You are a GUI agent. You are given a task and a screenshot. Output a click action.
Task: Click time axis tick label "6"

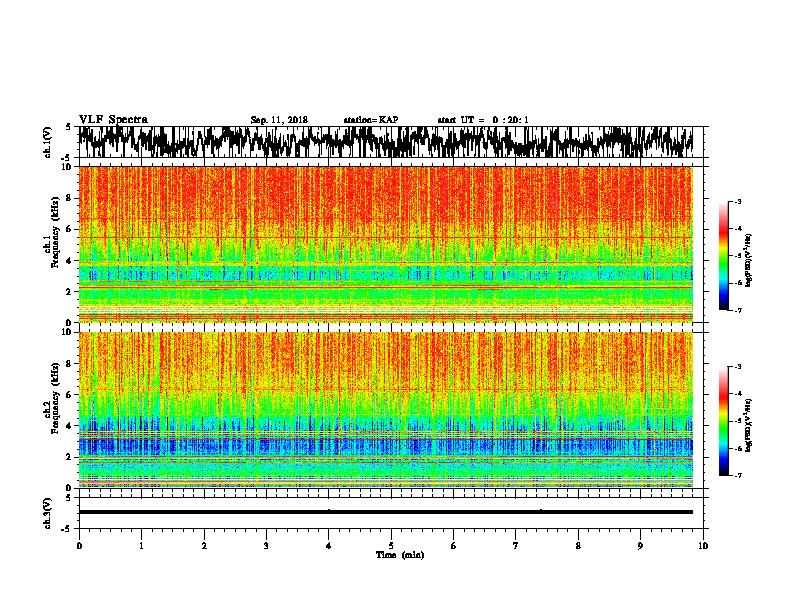click(x=454, y=546)
